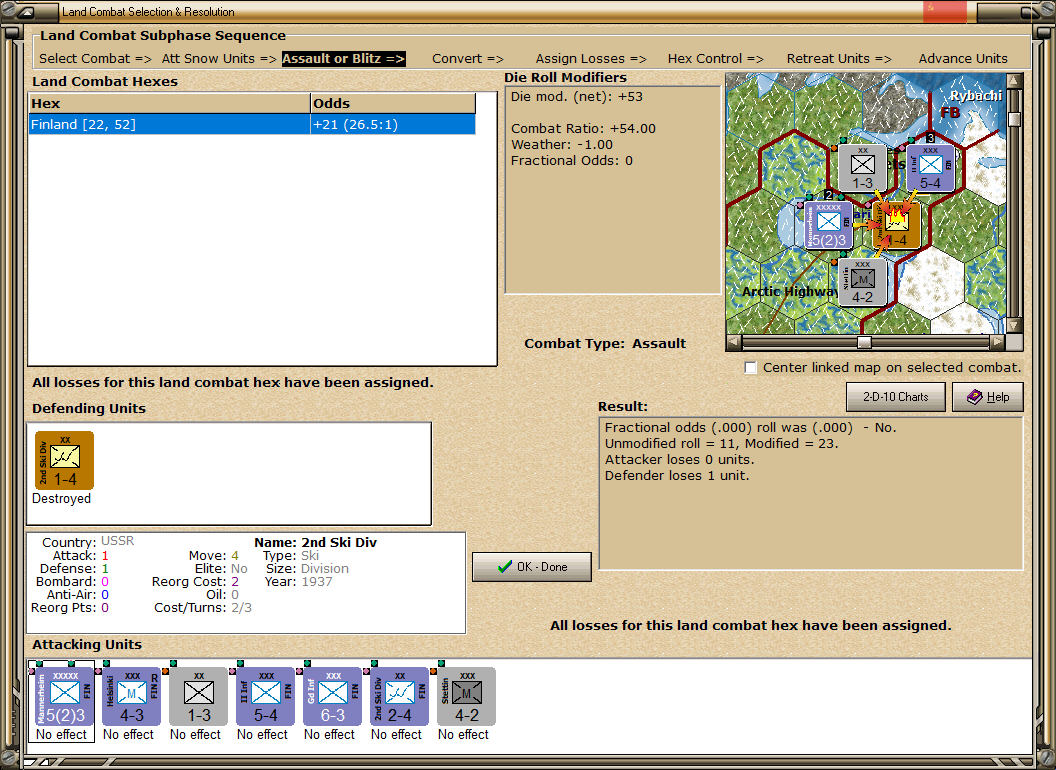This screenshot has height=770, width=1056.
Task: Click the Assign Losses subphase step
Action: point(591,59)
